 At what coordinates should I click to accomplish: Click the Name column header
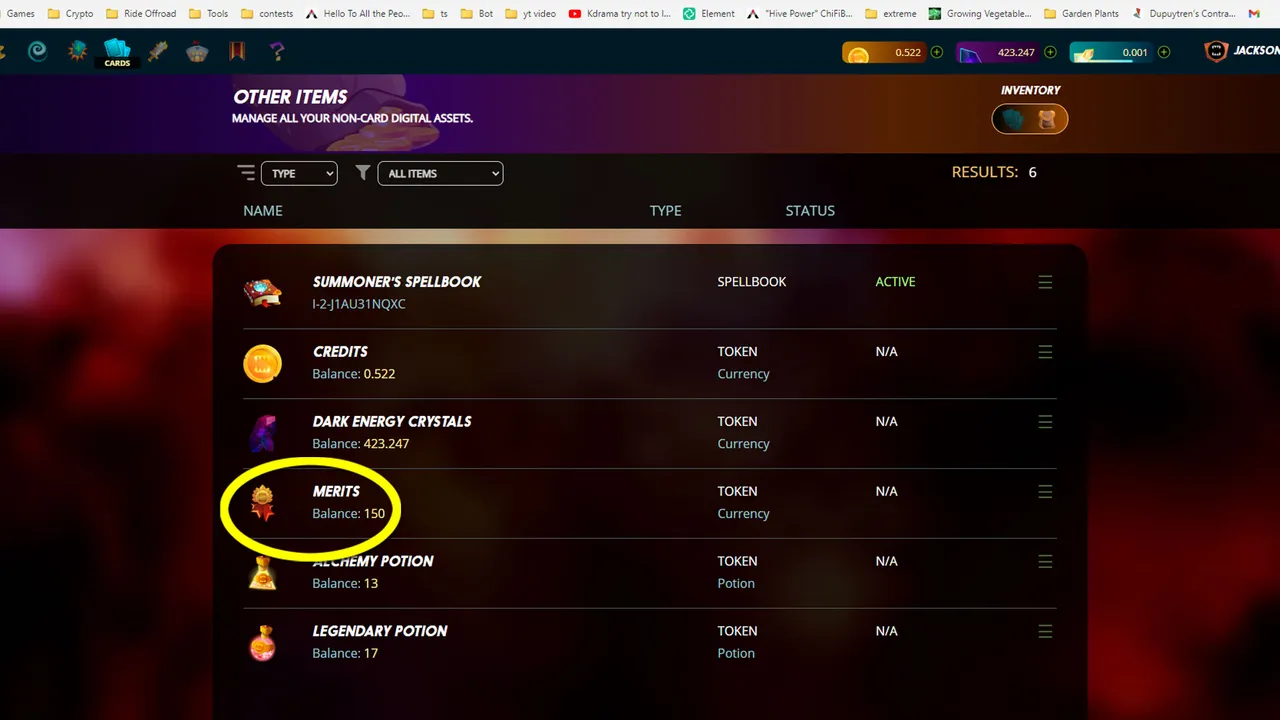click(263, 211)
